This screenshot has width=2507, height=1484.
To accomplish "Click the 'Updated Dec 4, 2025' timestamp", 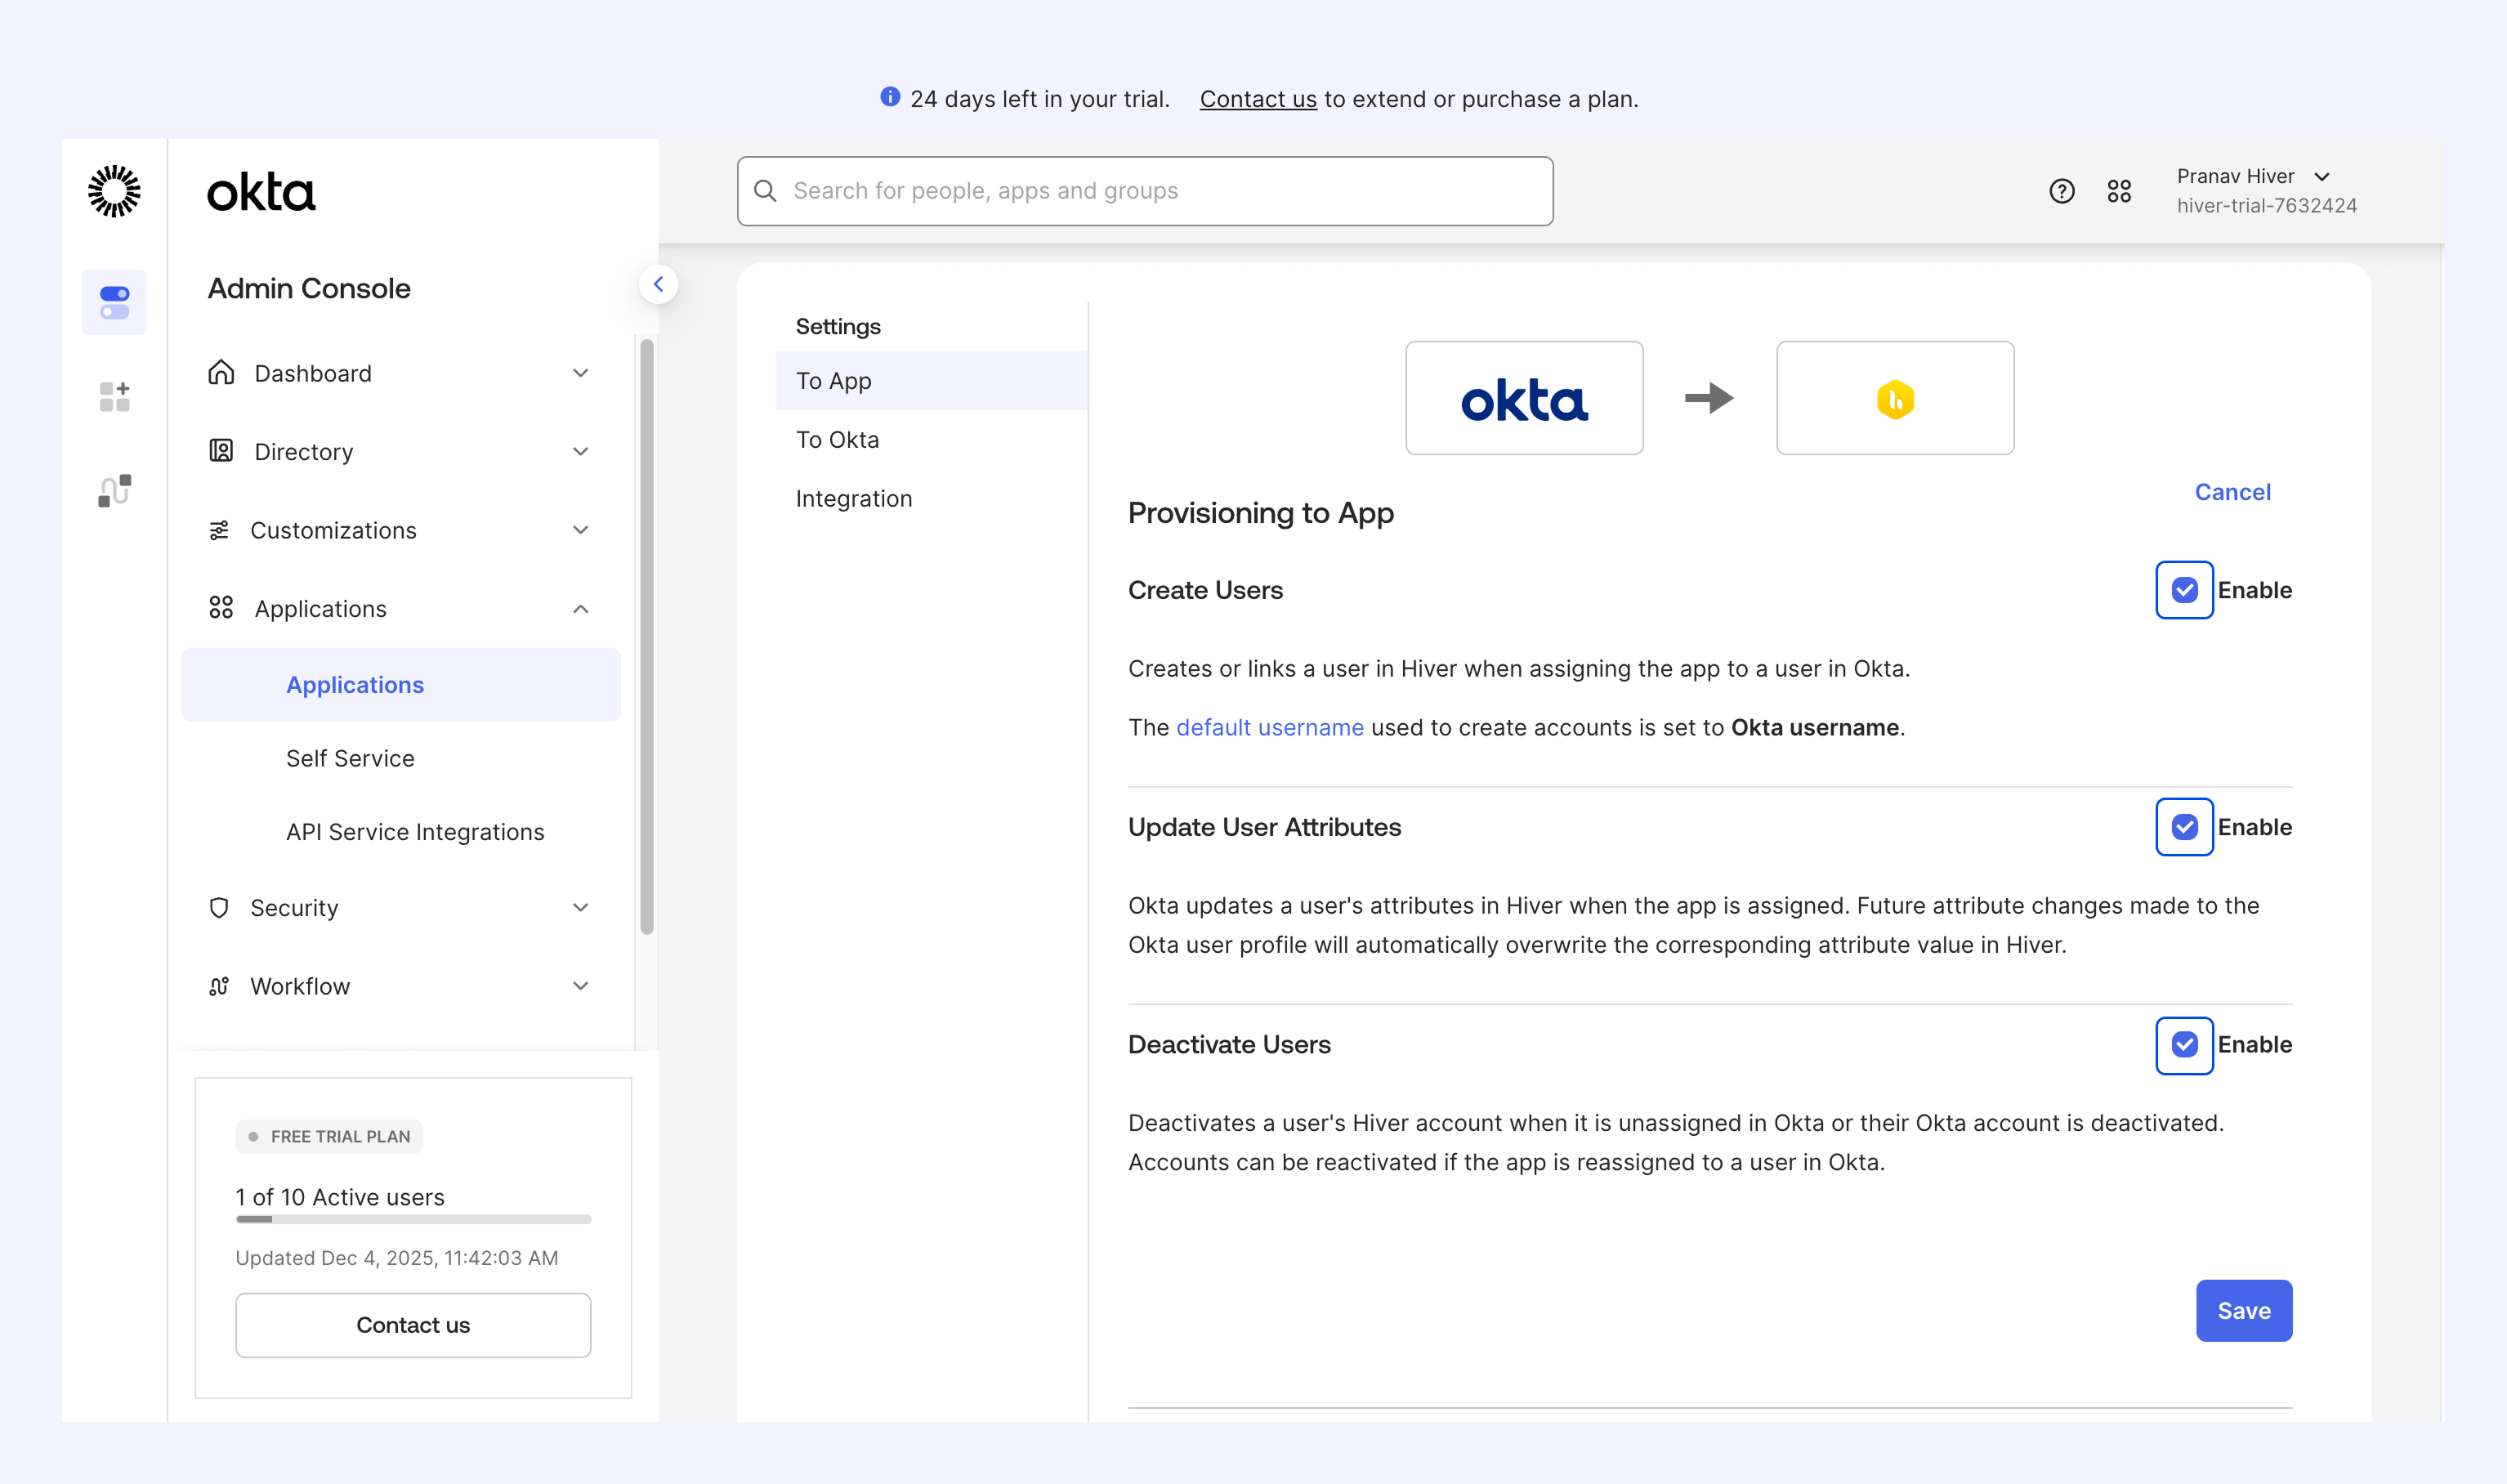I will [397, 1258].
